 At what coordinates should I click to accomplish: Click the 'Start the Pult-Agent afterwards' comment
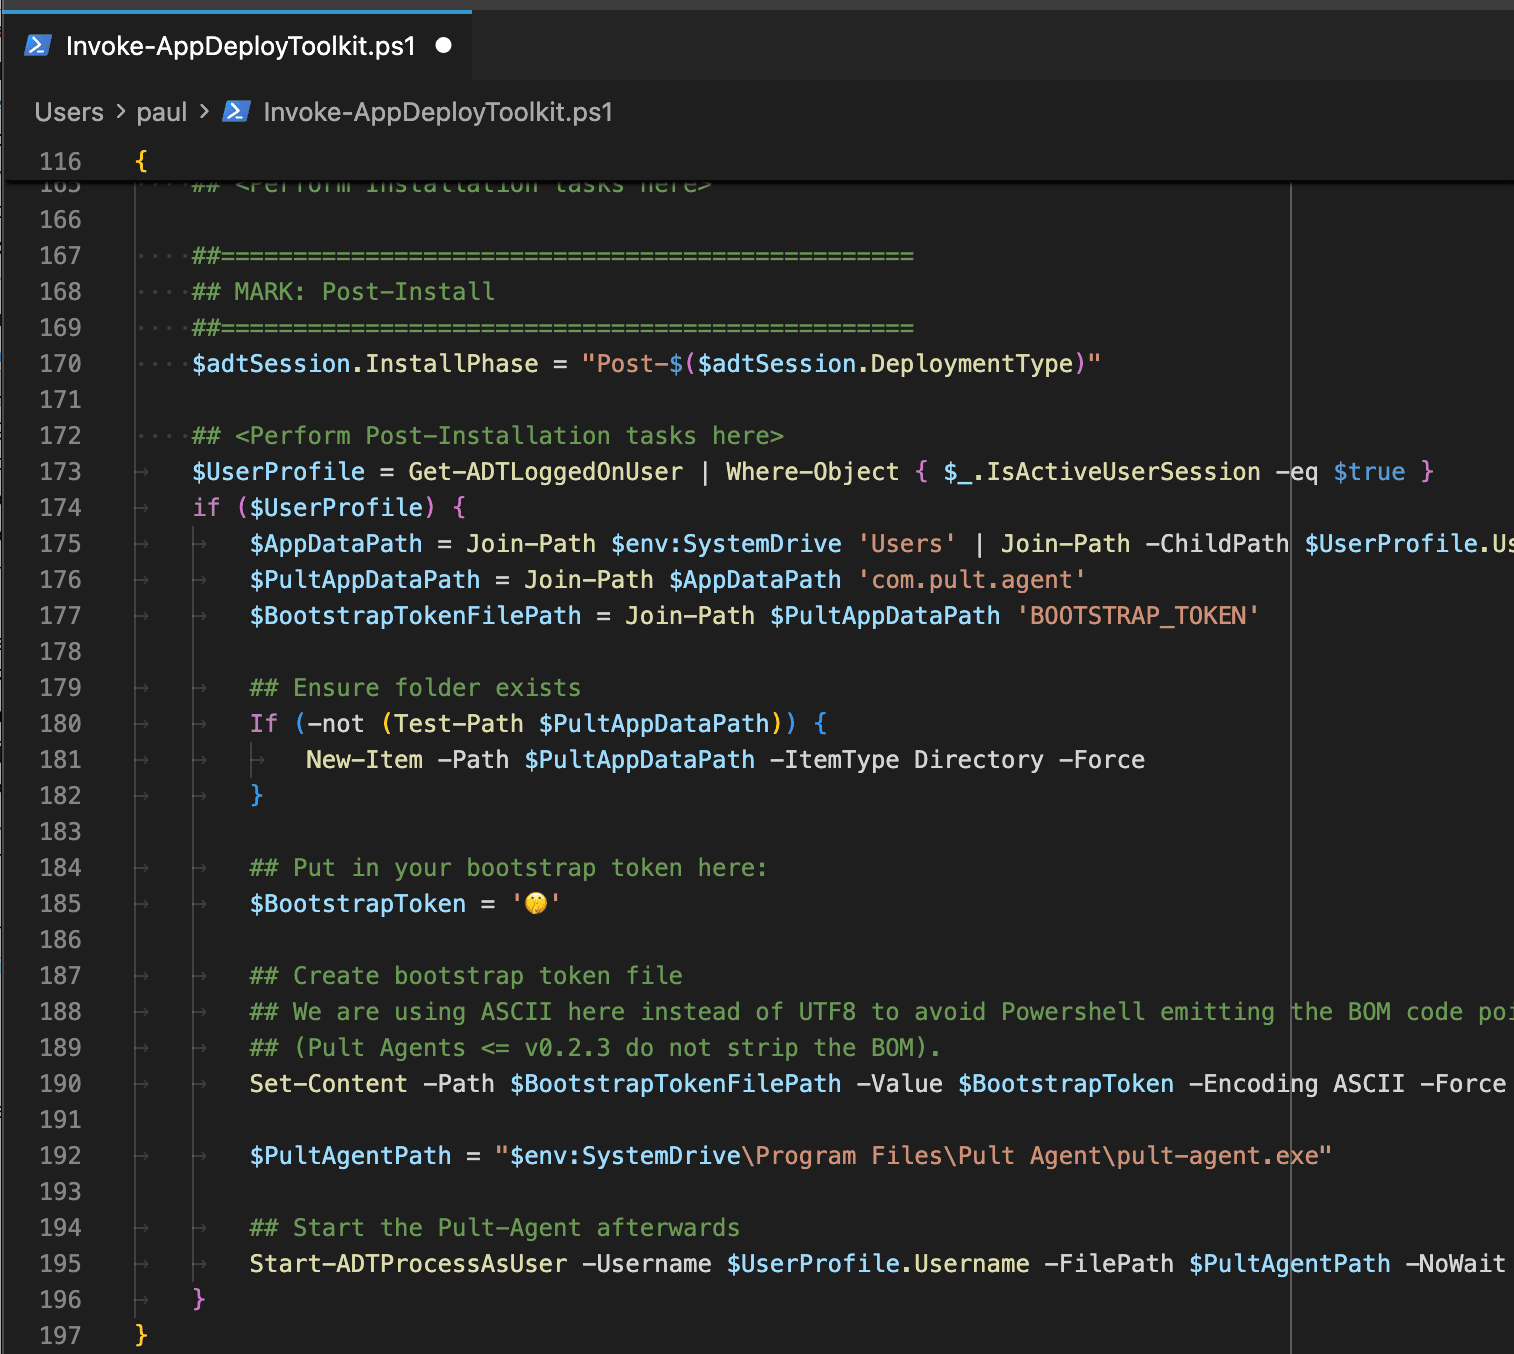[x=495, y=1228]
